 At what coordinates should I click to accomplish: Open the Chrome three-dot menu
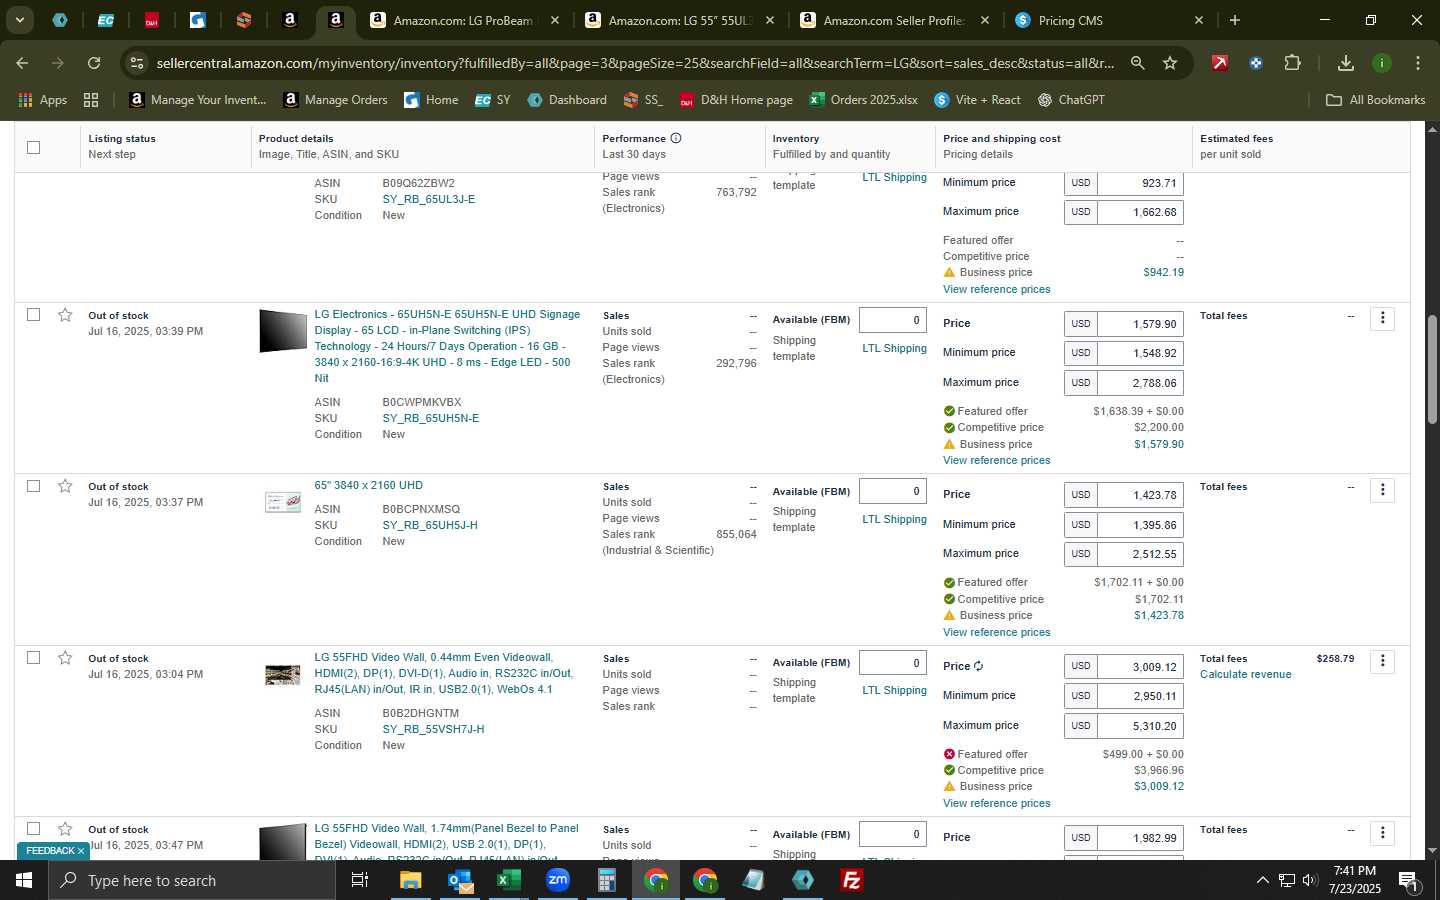[1418, 63]
